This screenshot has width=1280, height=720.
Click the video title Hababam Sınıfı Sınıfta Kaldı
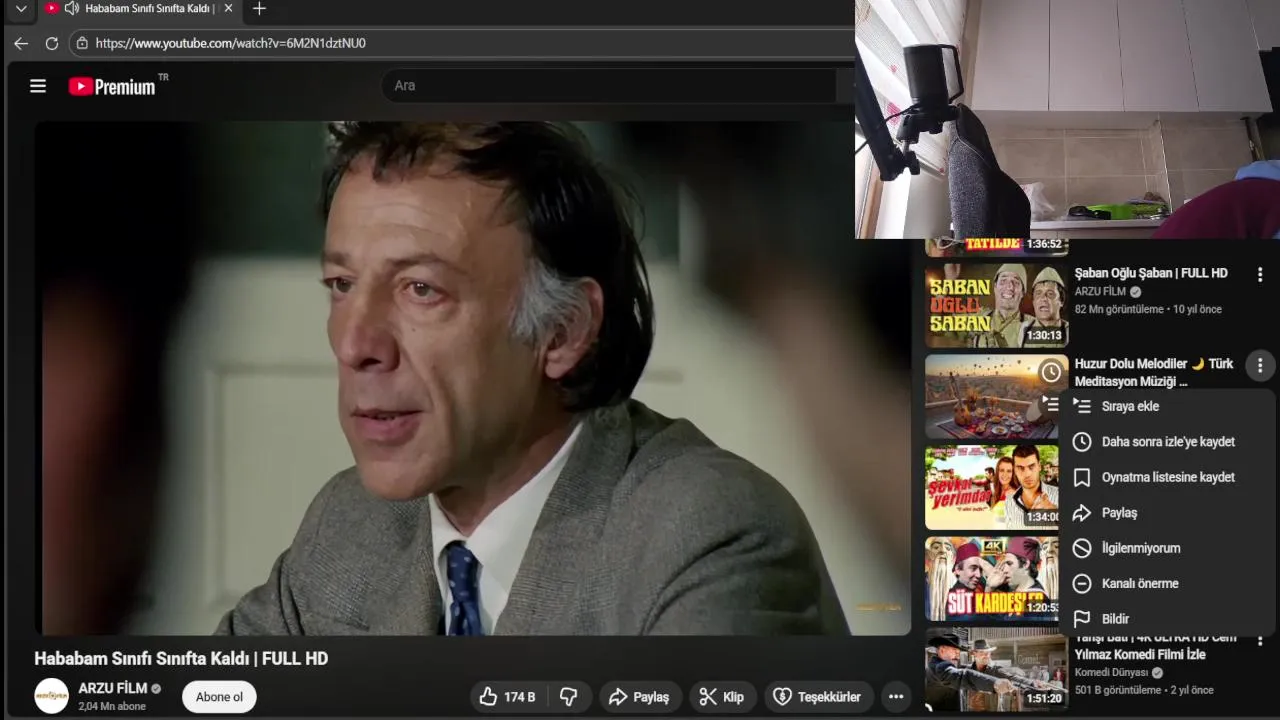(181, 659)
